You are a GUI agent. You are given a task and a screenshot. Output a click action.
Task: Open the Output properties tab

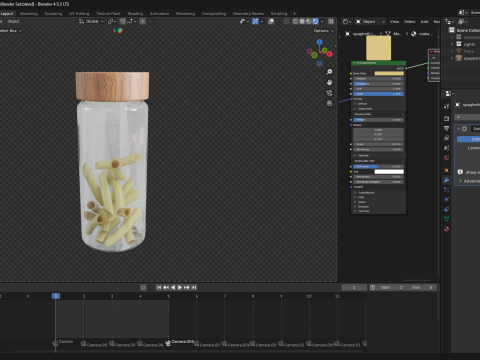pyautogui.click(x=447, y=128)
